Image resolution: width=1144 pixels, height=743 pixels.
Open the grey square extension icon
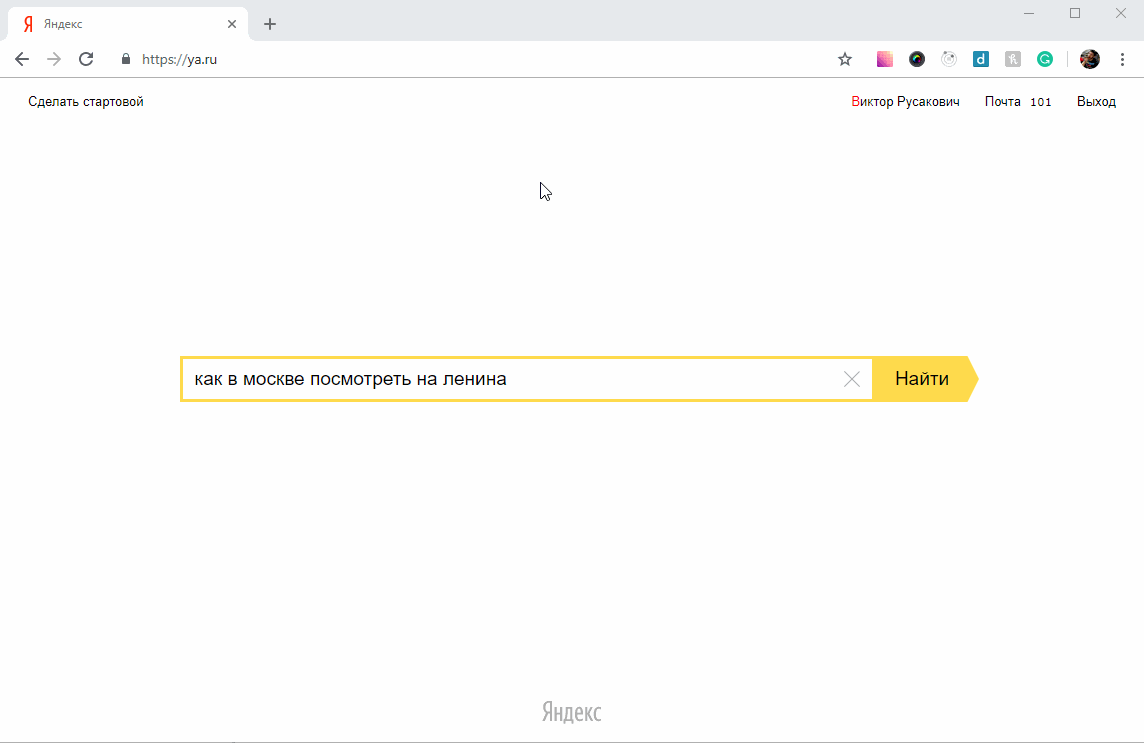tap(1013, 59)
